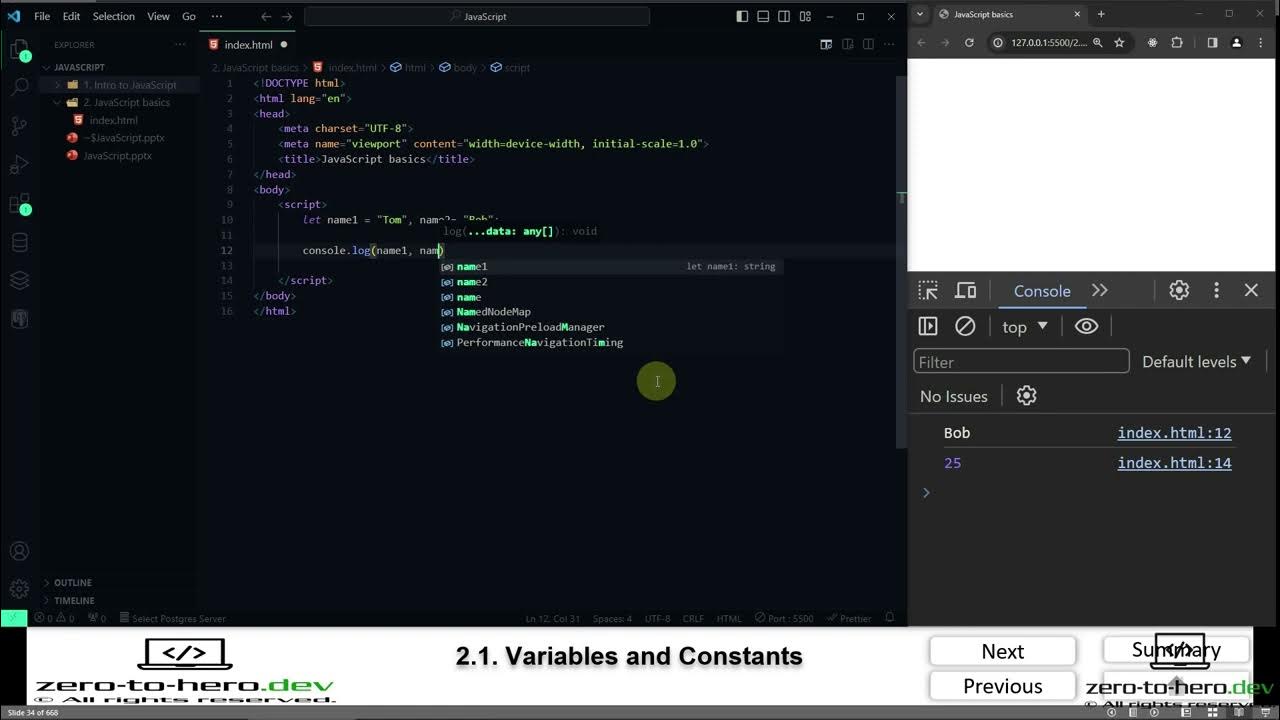Switch to DevTools Console tab
This screenshot has width=1280, height=720.
(x=1042, y=291)
